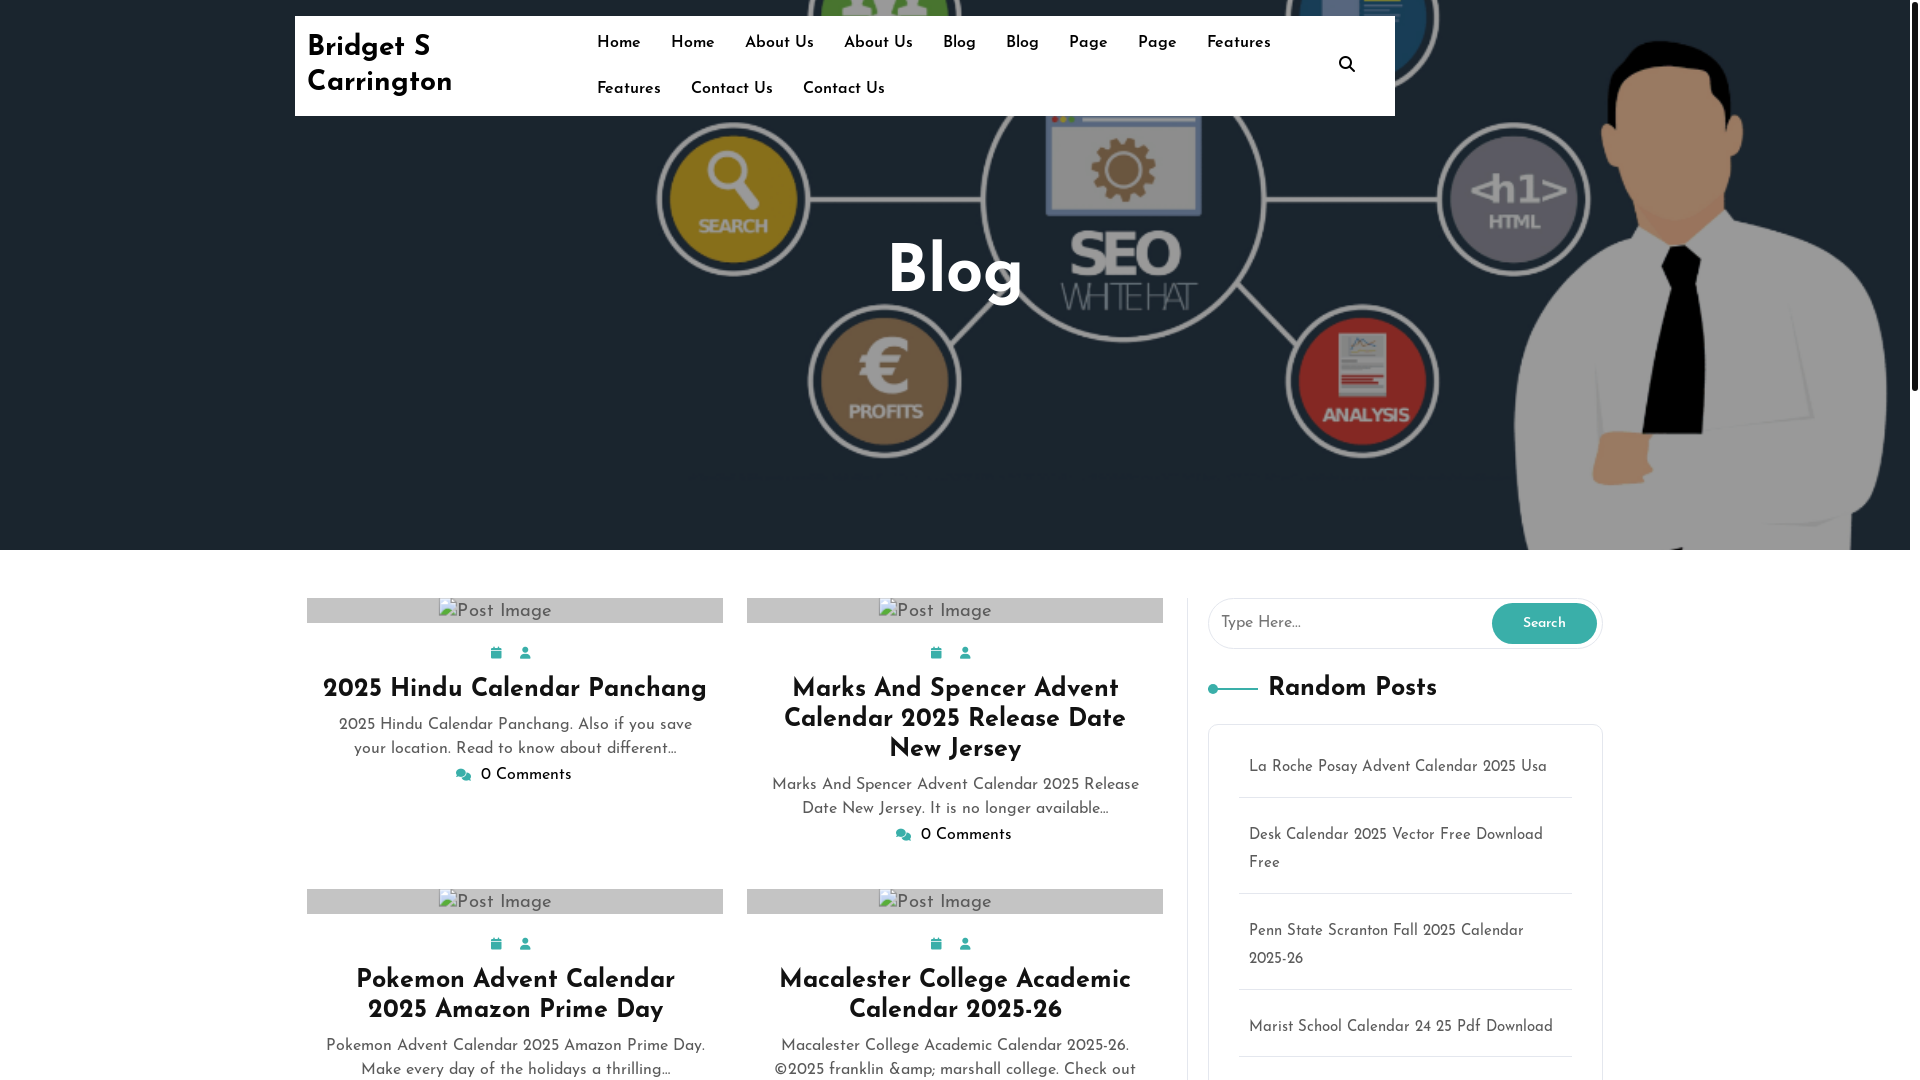Screen dimensions: 1920x1080
Task: Open La Roche Posay Advent Calendar random post
Action: [1397, 767]
